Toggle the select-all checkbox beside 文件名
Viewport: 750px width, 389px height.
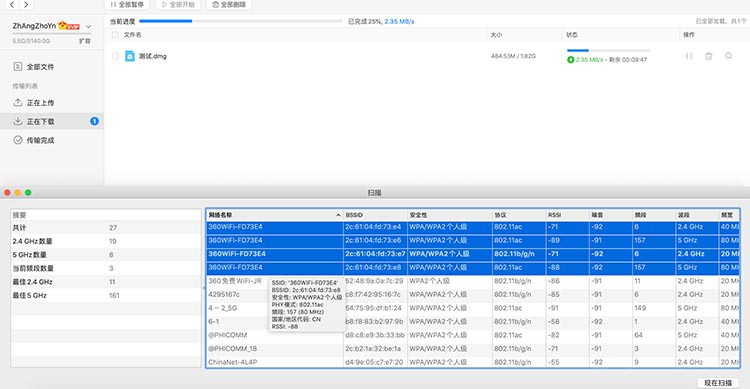coord(115,34)
